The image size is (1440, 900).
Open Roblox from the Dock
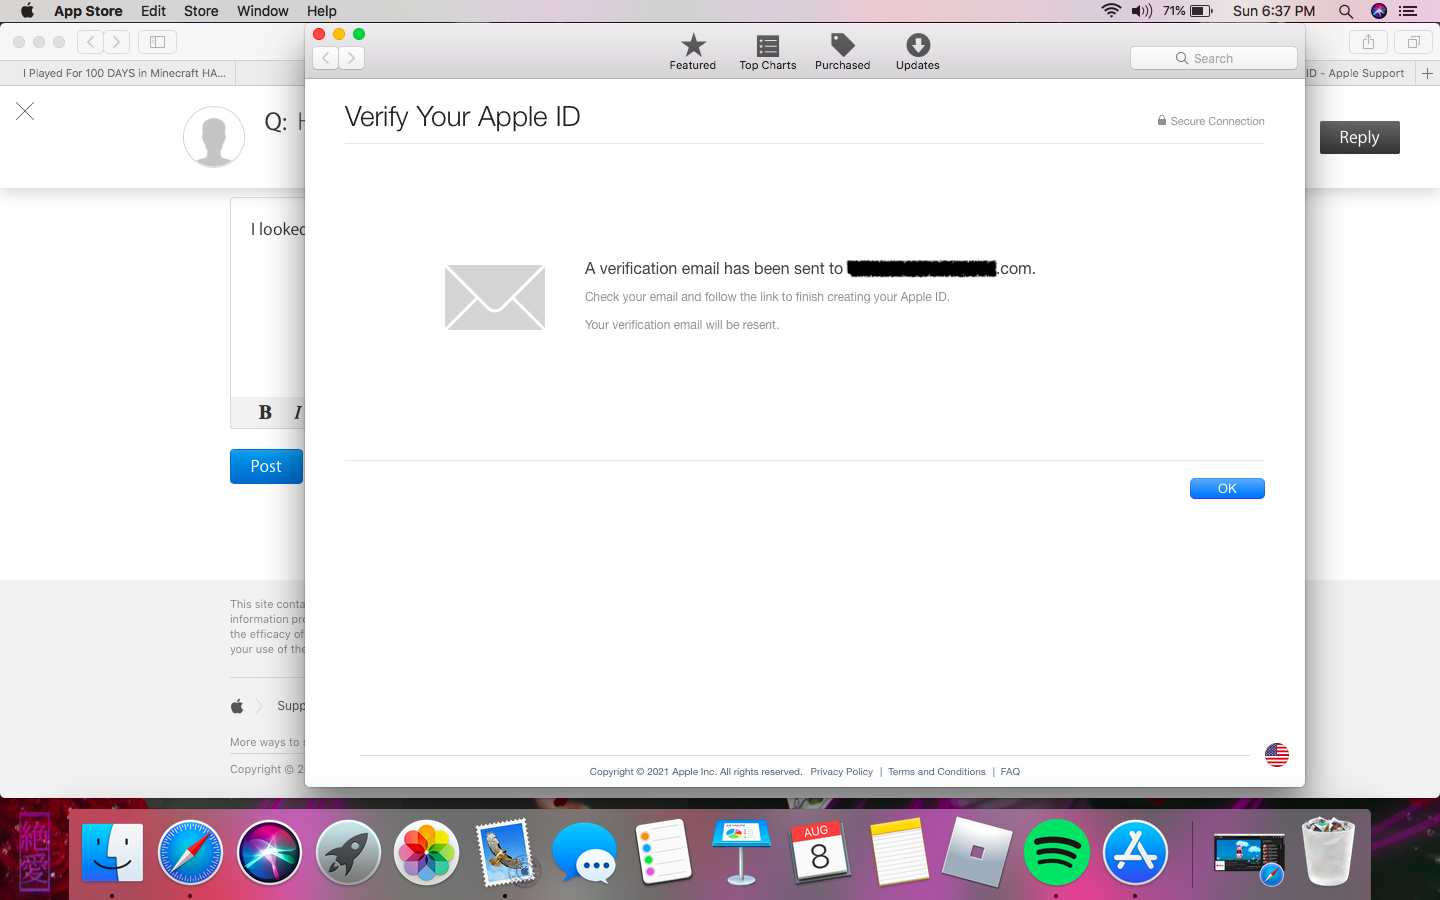click(x=977, y=853)
